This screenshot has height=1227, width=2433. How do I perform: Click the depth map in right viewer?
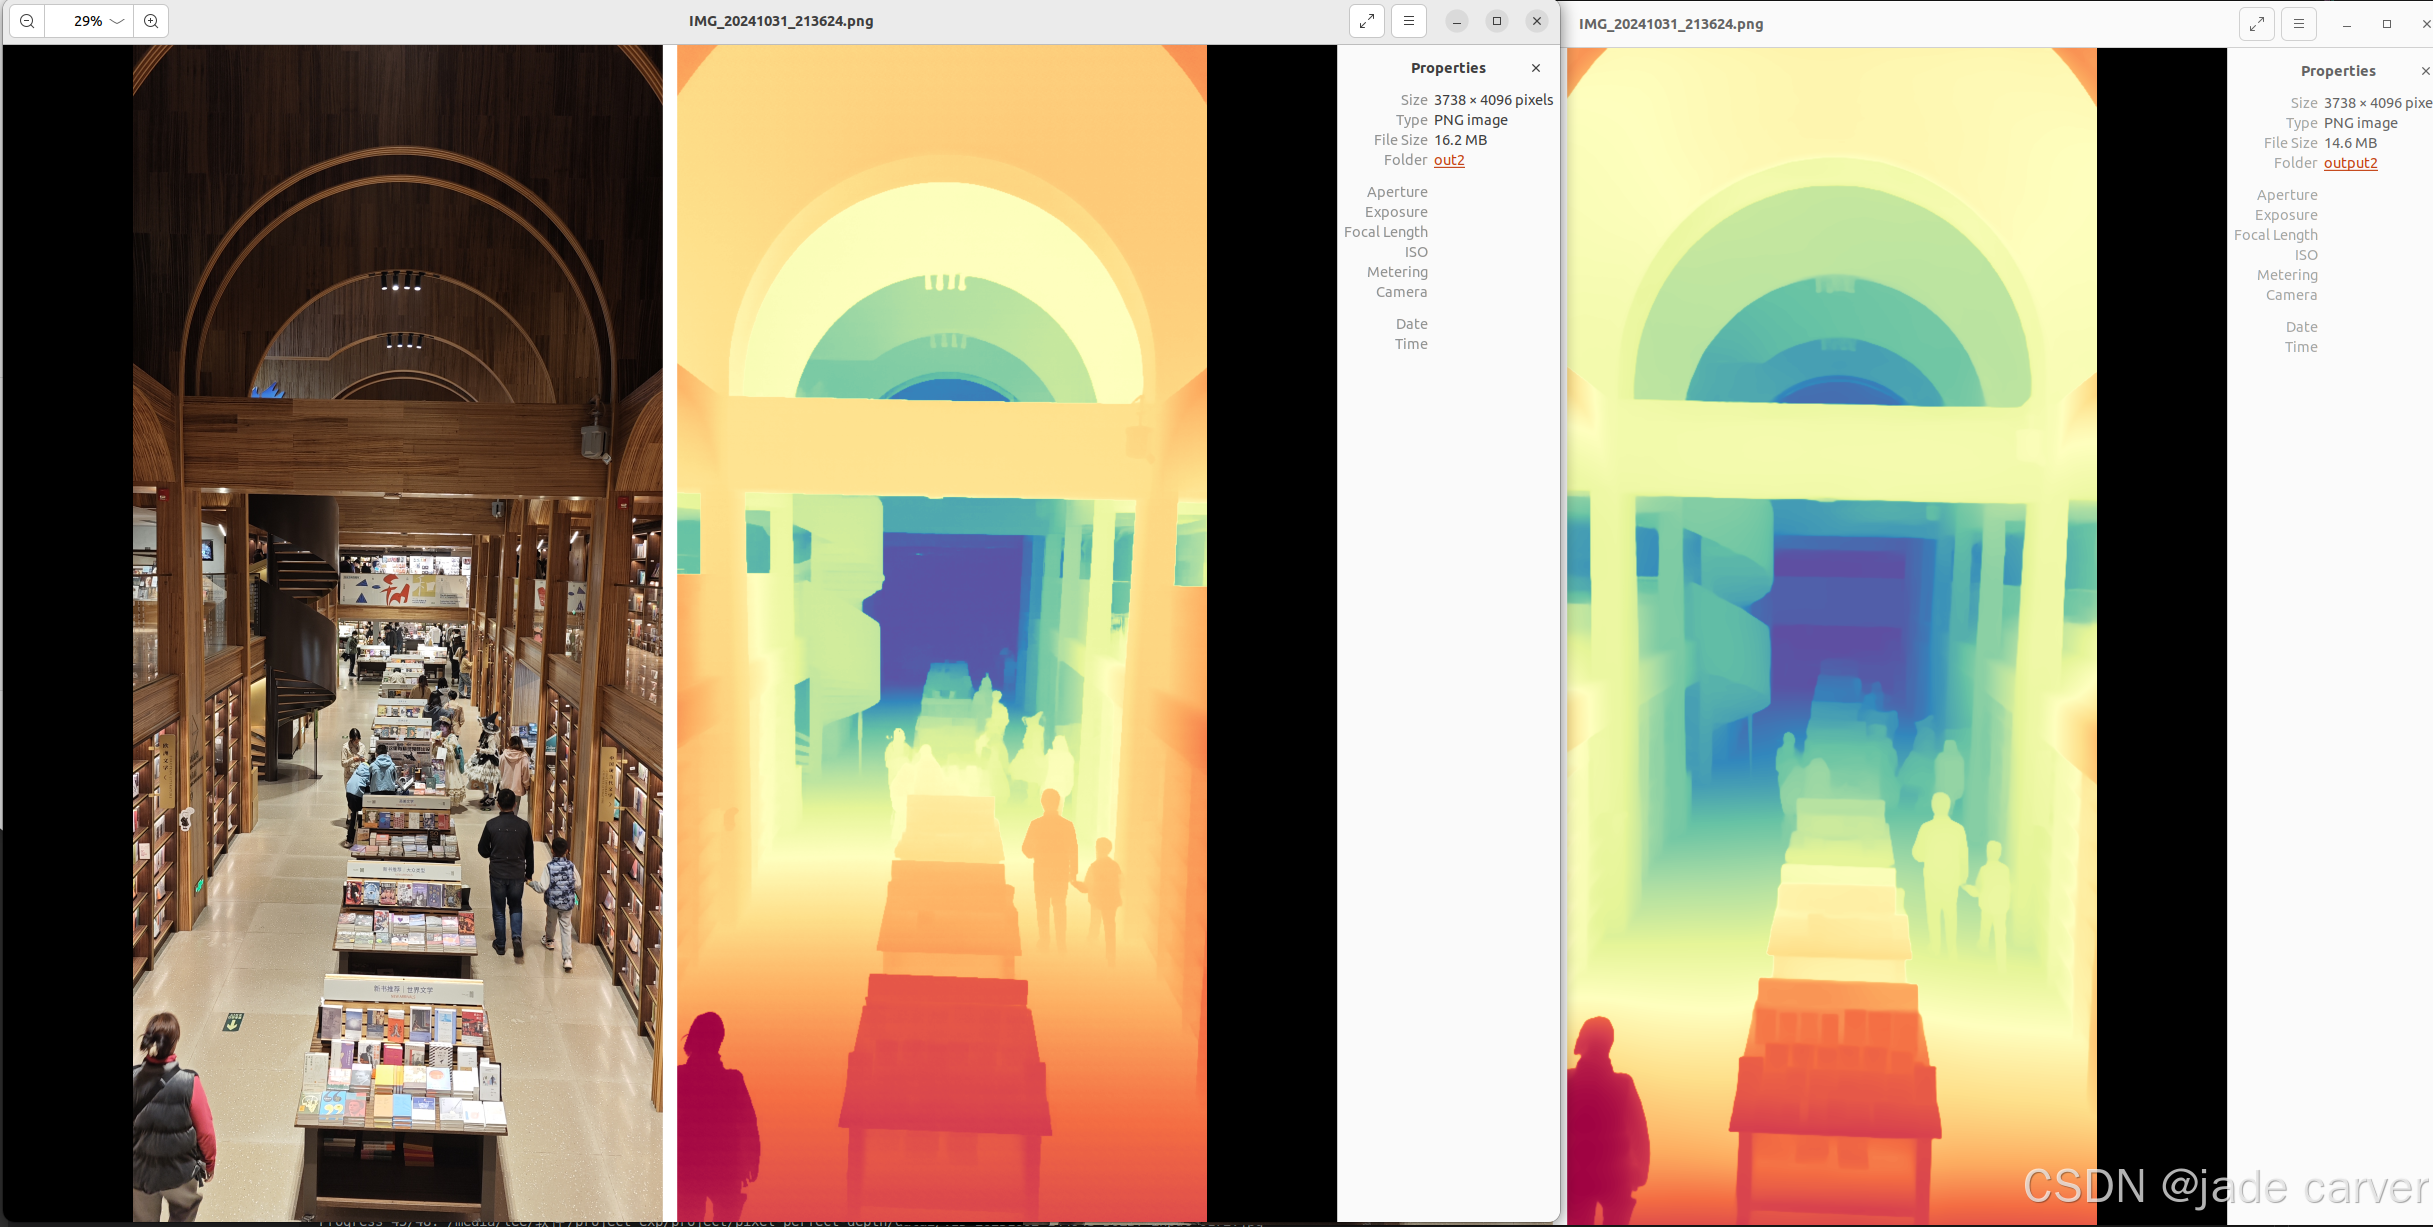coord(1831,632)
